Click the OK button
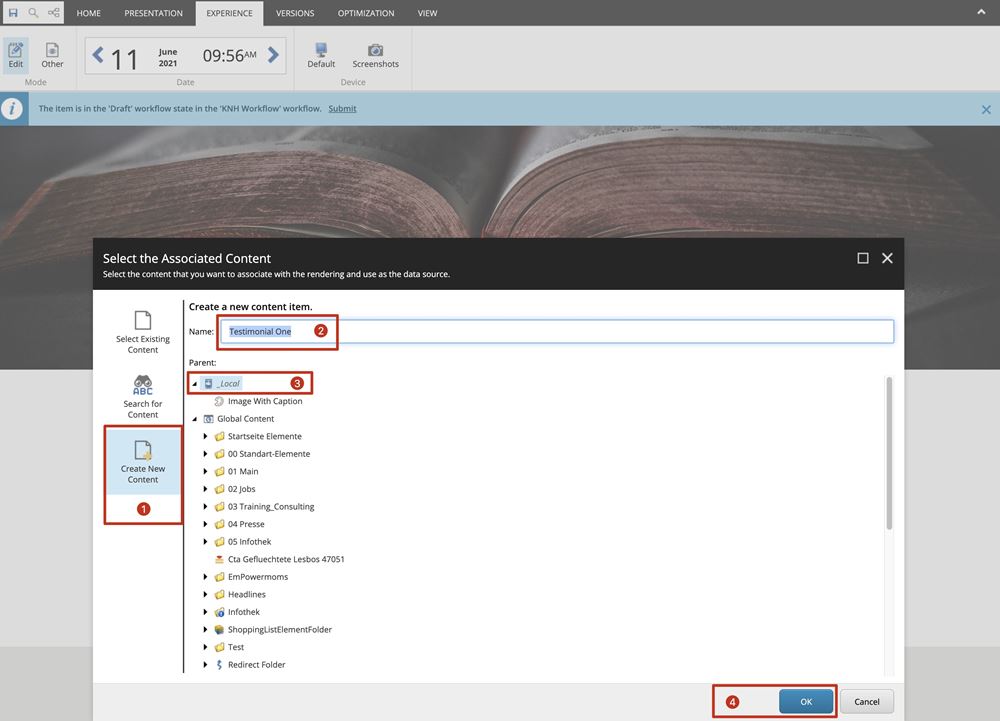1000x721 pixels. tap(806, 702)
